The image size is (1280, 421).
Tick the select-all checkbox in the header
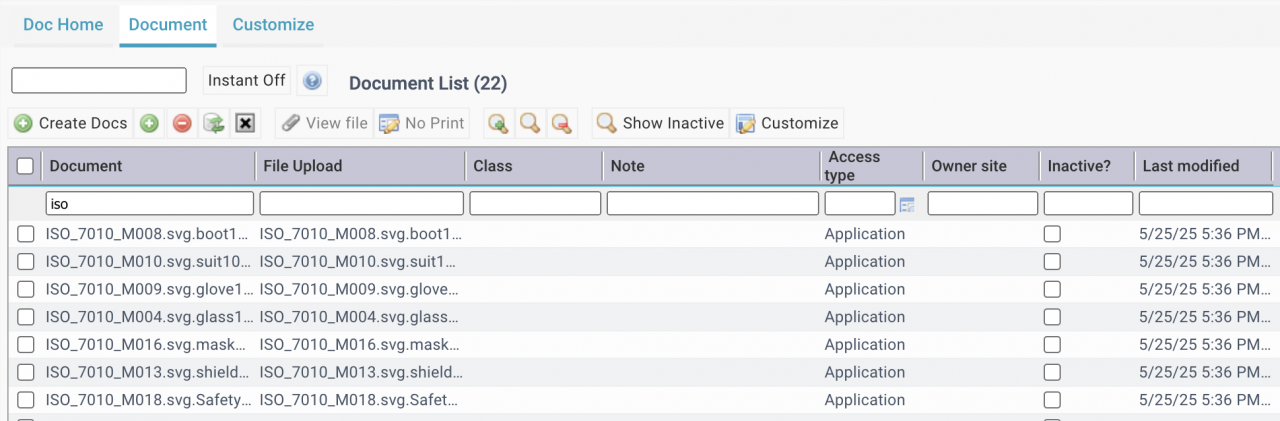(26, 166)
